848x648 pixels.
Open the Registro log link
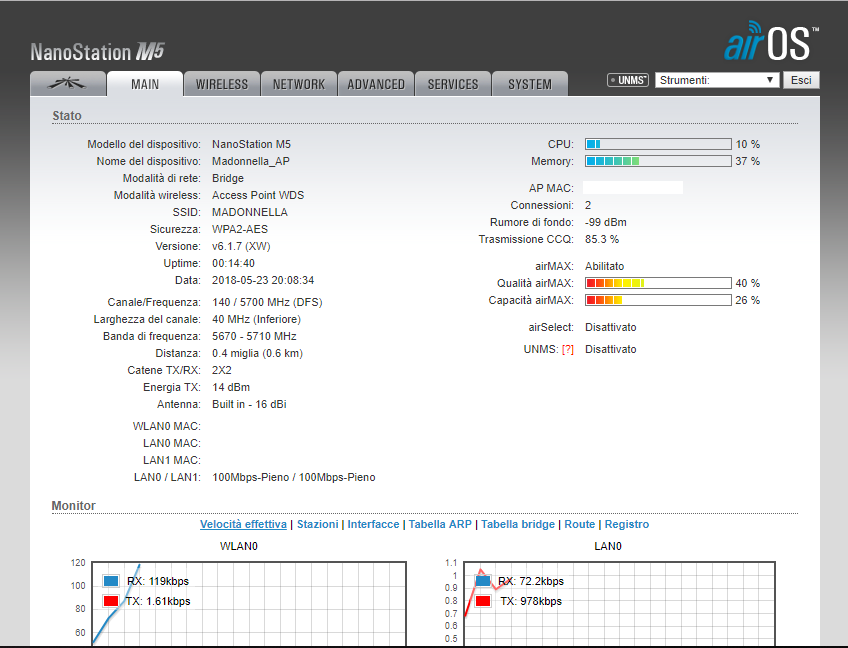(x=627, y=524)
